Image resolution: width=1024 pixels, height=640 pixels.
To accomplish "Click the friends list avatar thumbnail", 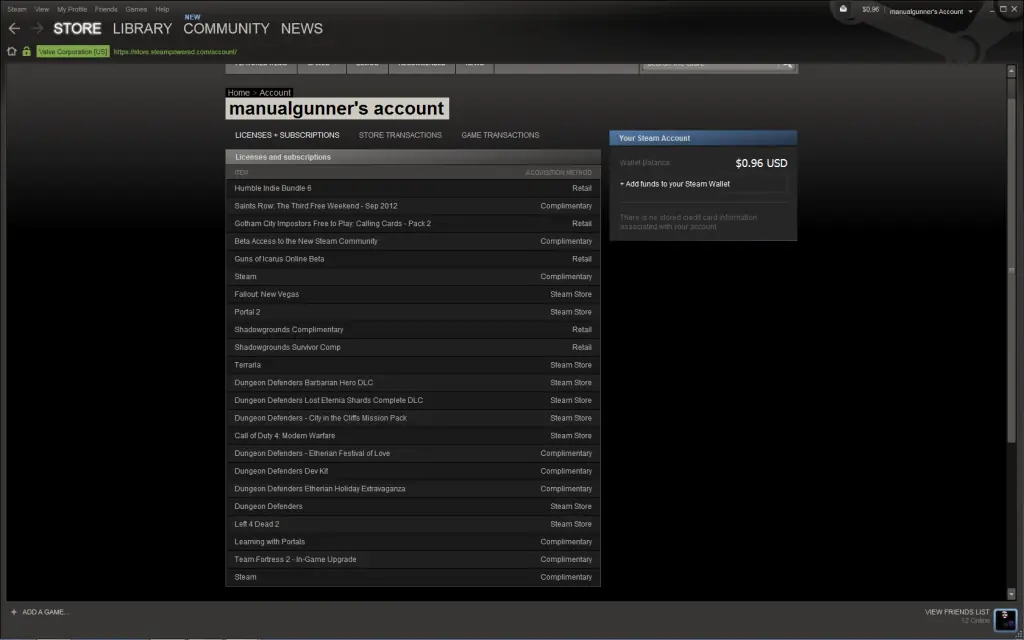I will [x=1005, y=616].
